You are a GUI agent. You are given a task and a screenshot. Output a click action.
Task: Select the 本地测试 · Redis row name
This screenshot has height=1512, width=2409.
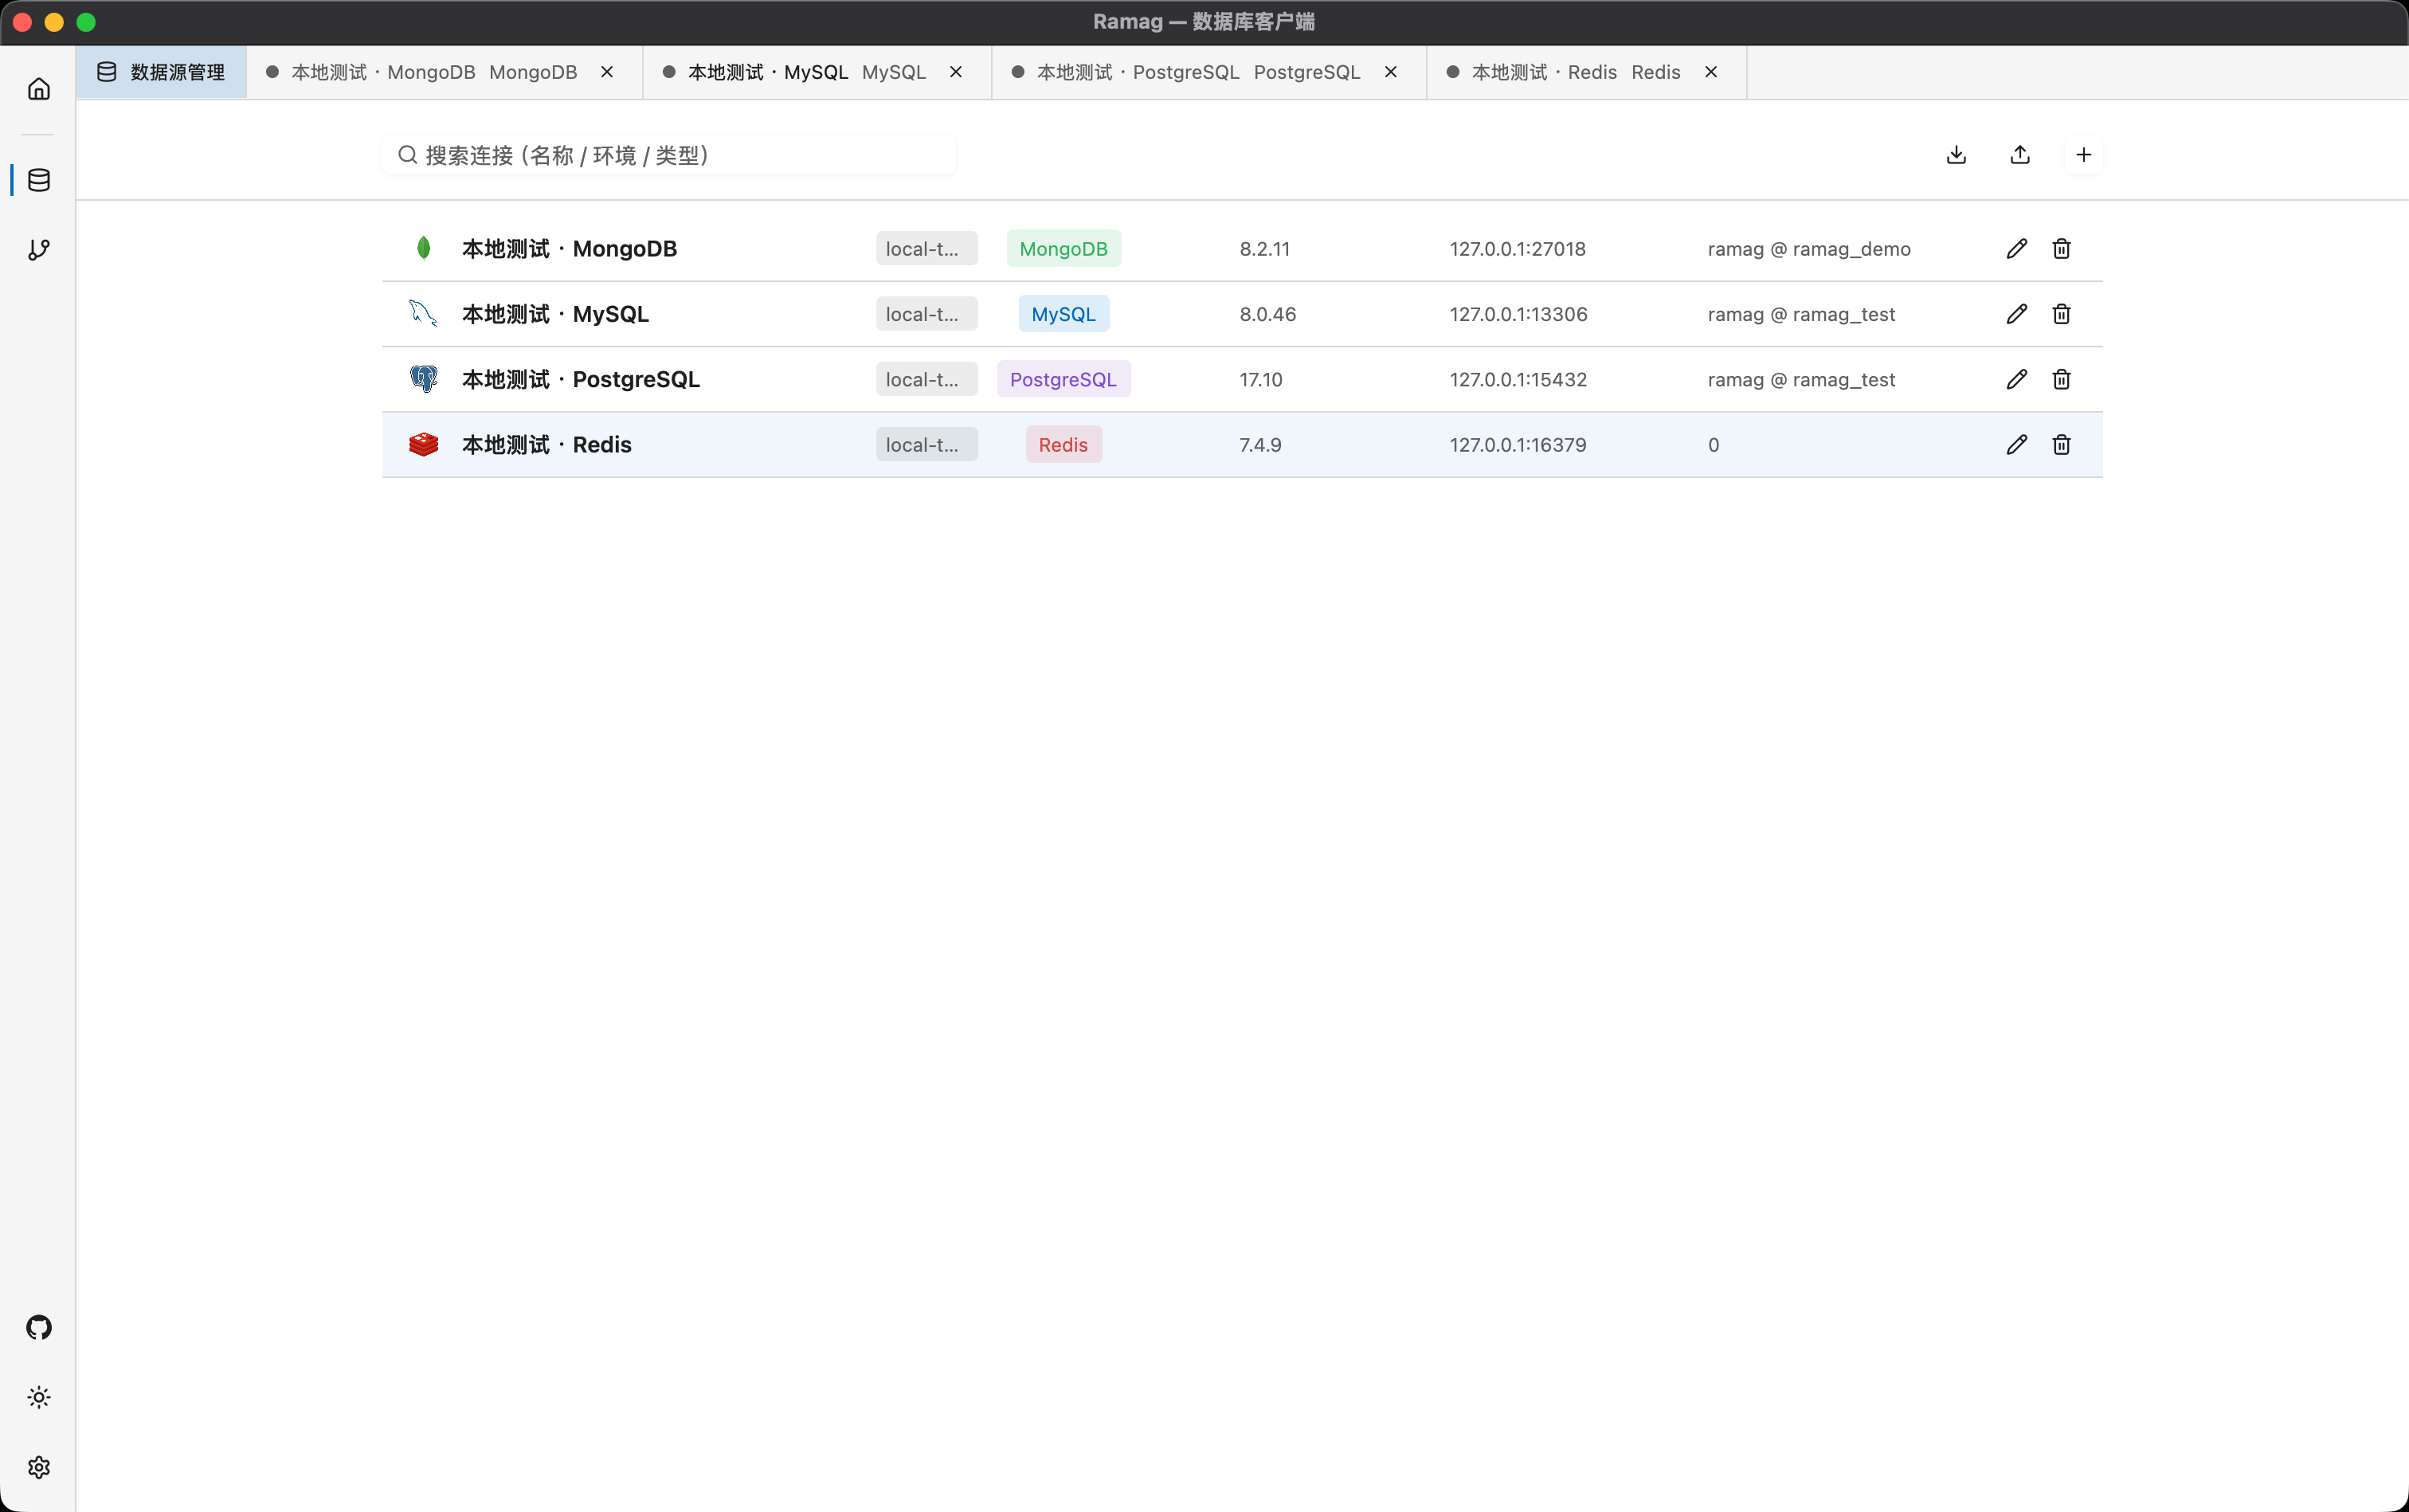pyautogui.click(x=546, y=445)
